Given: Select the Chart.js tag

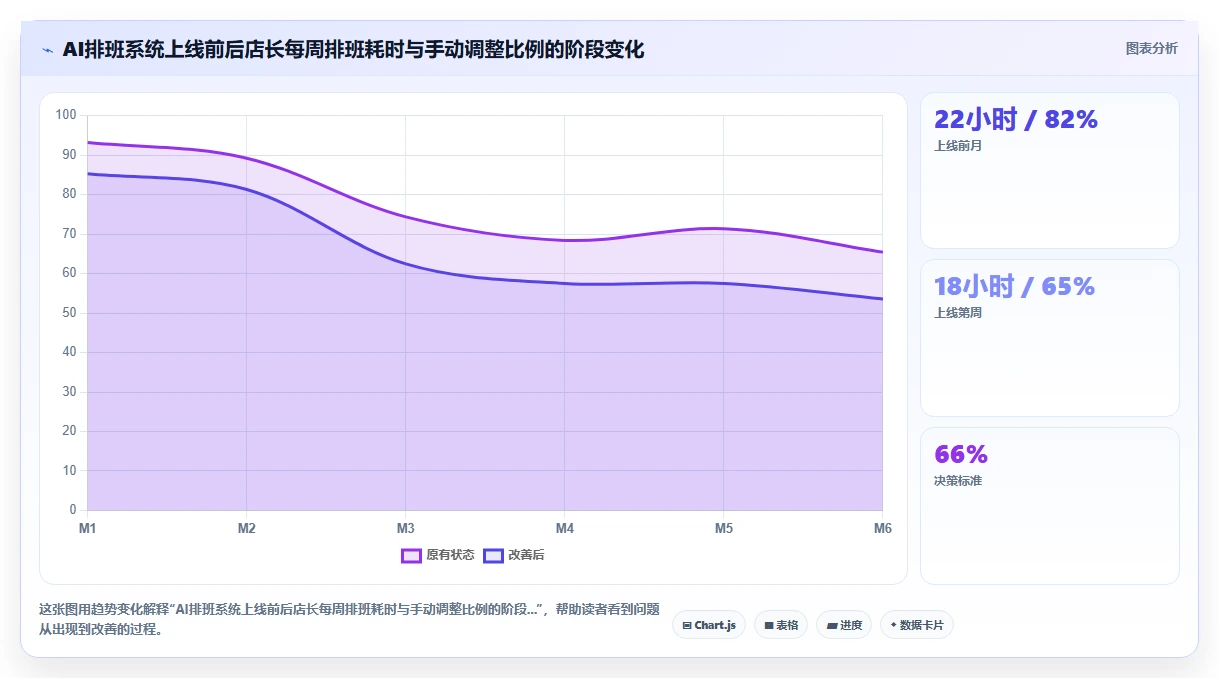Looking at the screenshot, I should pyautogui.click(x=709, y=625).
